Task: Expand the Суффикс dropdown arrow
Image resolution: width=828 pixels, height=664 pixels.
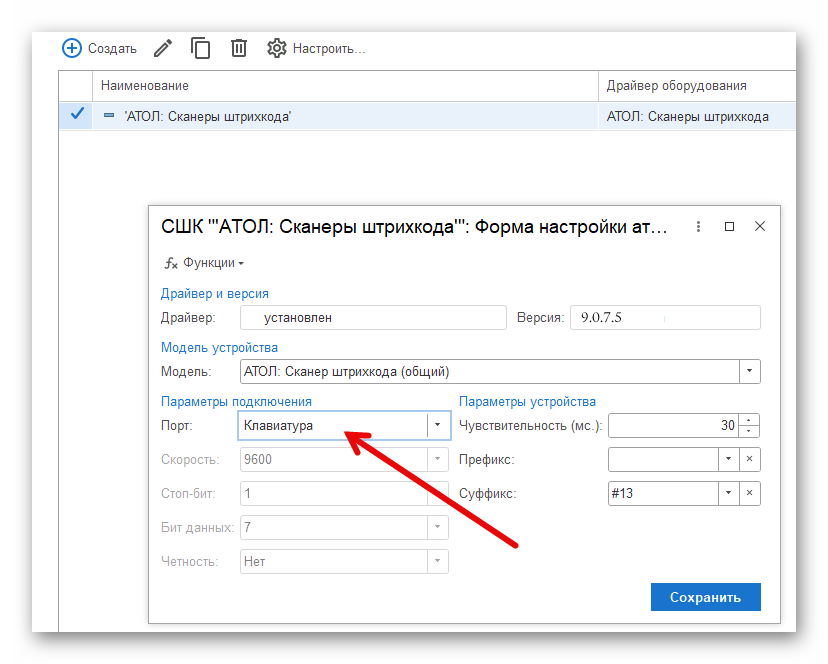Action: [x=729, y=493]
